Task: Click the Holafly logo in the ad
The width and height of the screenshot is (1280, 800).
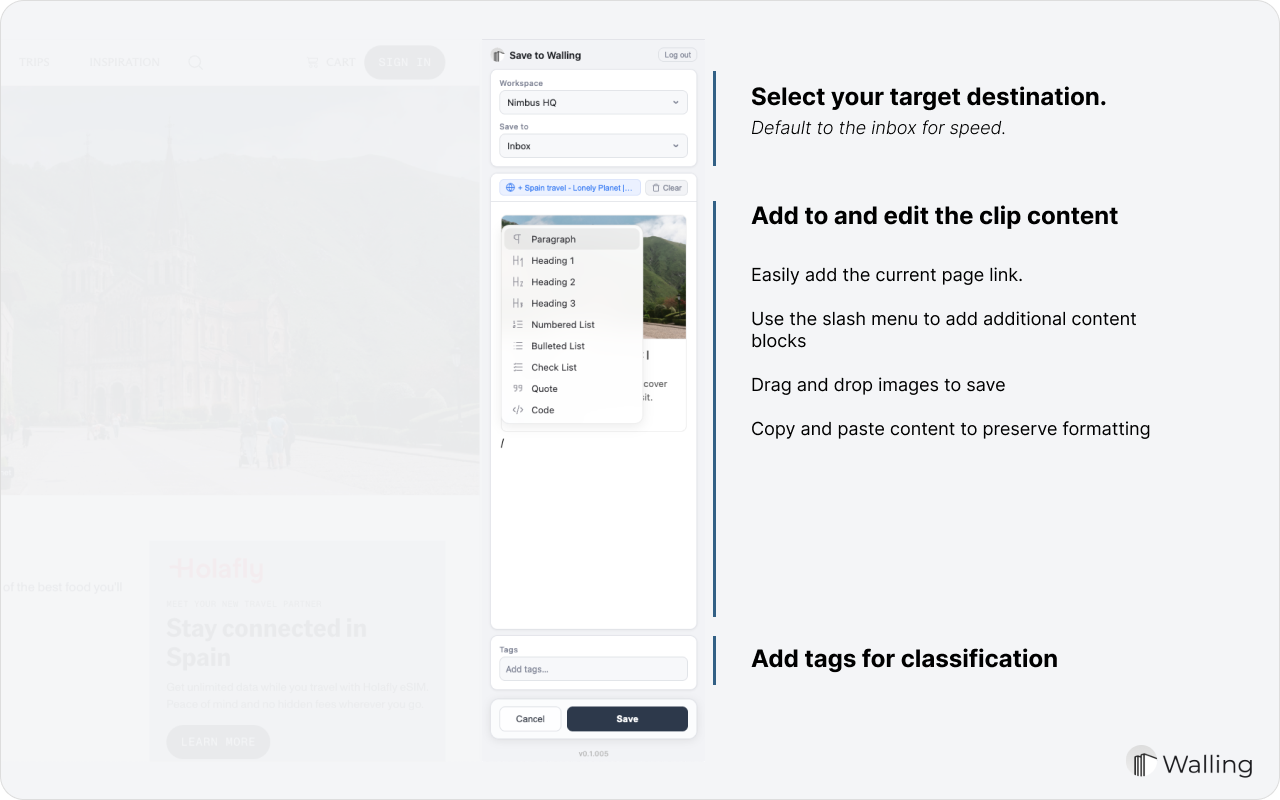Action: tap(217, 570)
